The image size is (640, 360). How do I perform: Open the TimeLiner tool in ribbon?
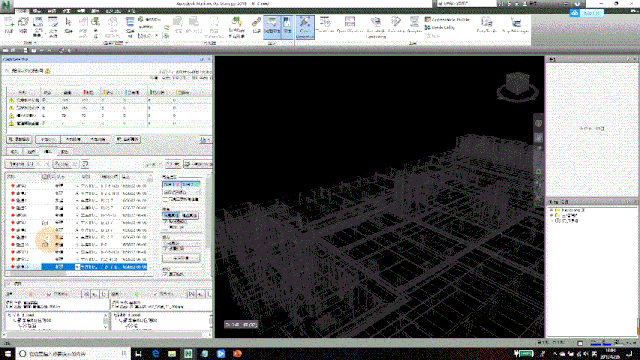click(x=325, y=24)
